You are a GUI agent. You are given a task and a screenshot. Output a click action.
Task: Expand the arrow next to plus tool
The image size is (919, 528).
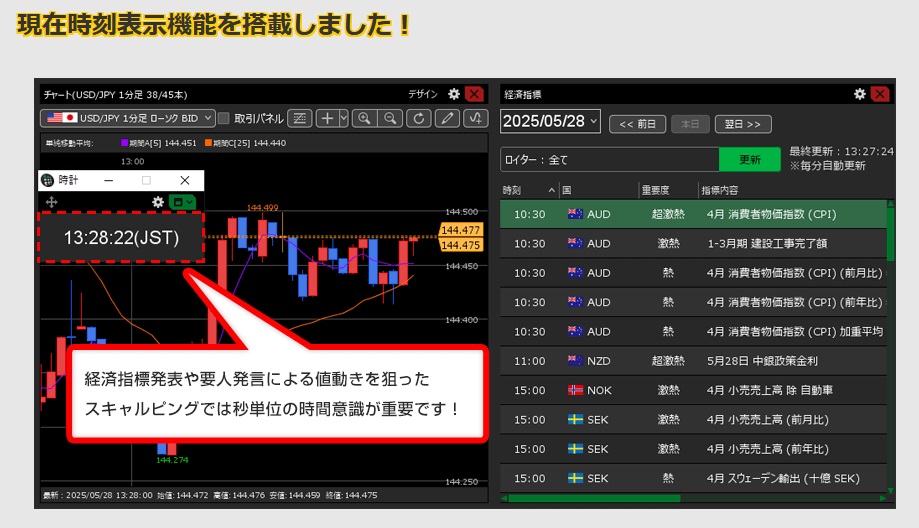tap(344, 118)
